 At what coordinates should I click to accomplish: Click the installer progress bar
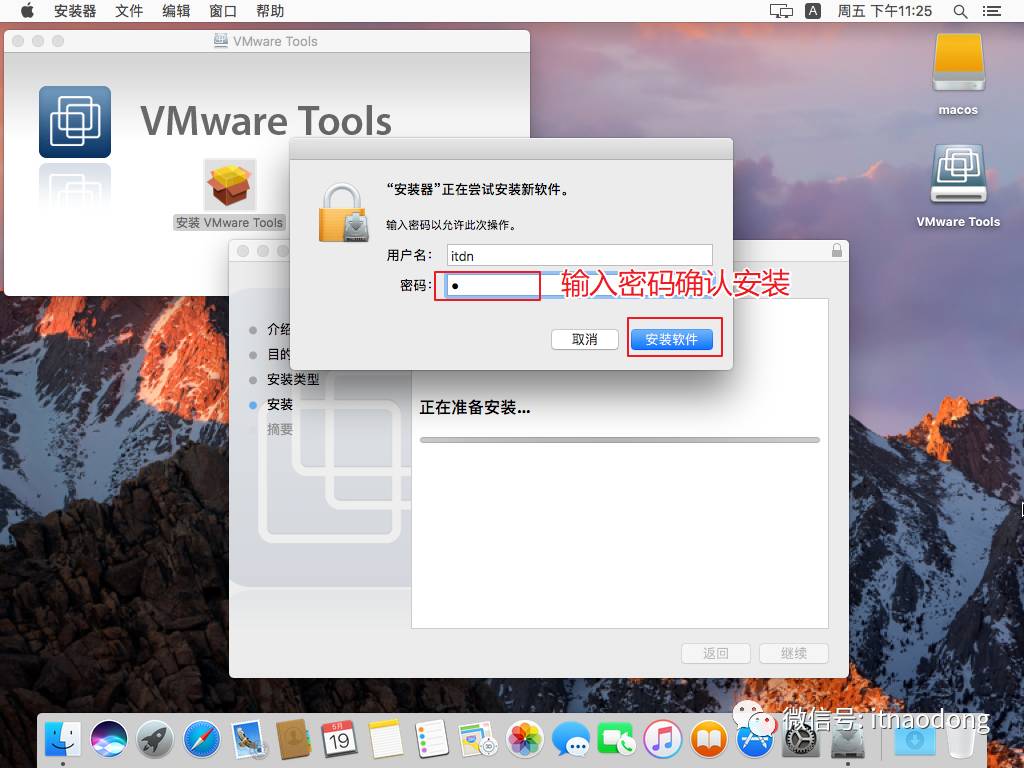(620, 440)
